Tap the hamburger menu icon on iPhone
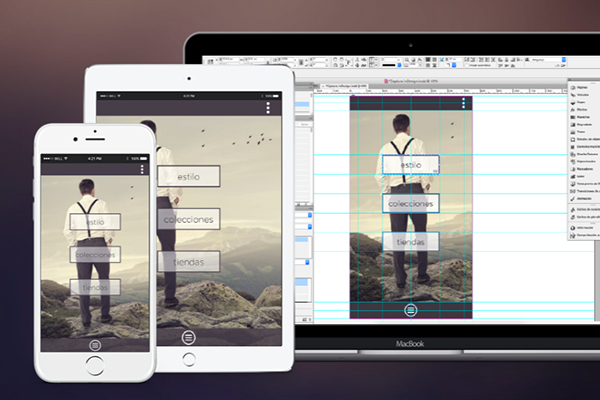The image size is (600, 400). pos(95,346)
